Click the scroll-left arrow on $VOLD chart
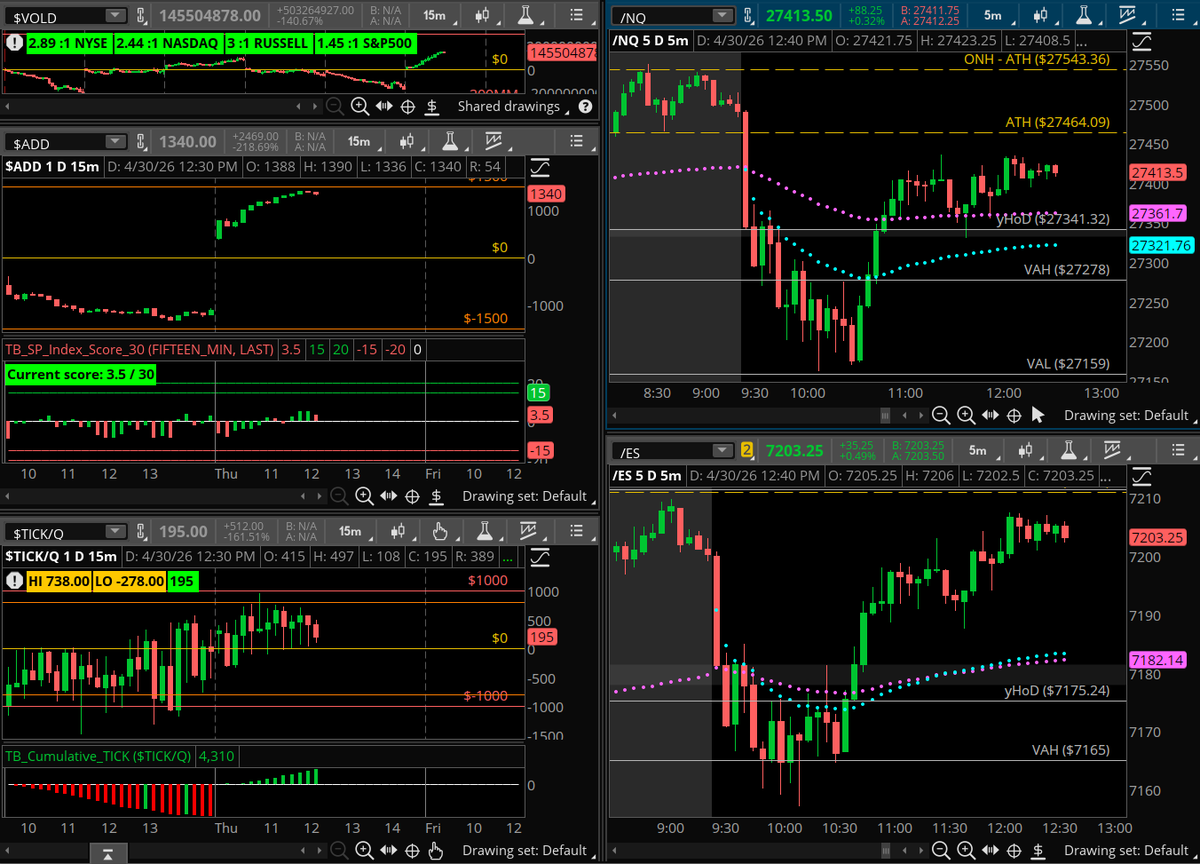Image resolution: width=1200 pixels, height=864 pixels. [9, 106]
